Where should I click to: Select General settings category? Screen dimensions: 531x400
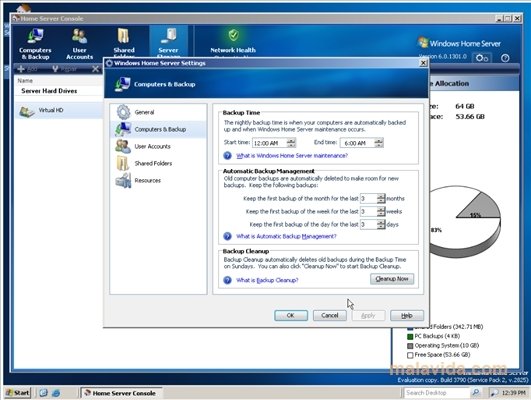pyautogui.click(x=158, y=112)
